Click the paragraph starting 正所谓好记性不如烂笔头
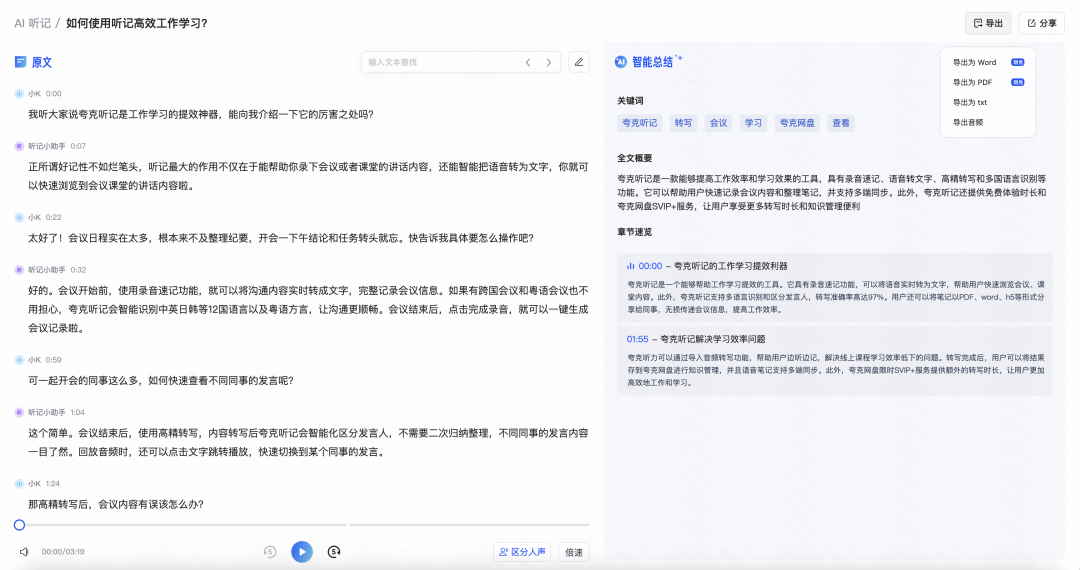Viewport: 1080px width, 570px height. (x=308, y=176)
